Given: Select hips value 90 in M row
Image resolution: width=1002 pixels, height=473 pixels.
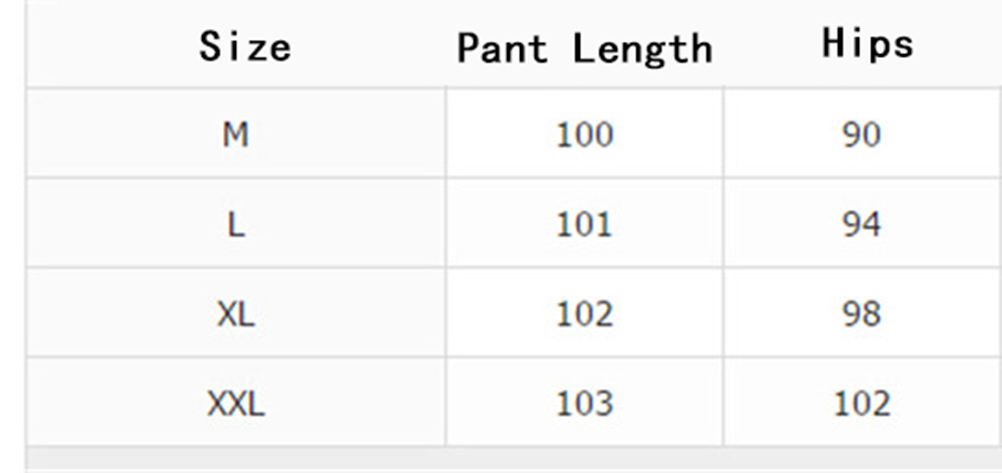Looking at the screenshot, I should pyautogui.click(x=861, y=134).
